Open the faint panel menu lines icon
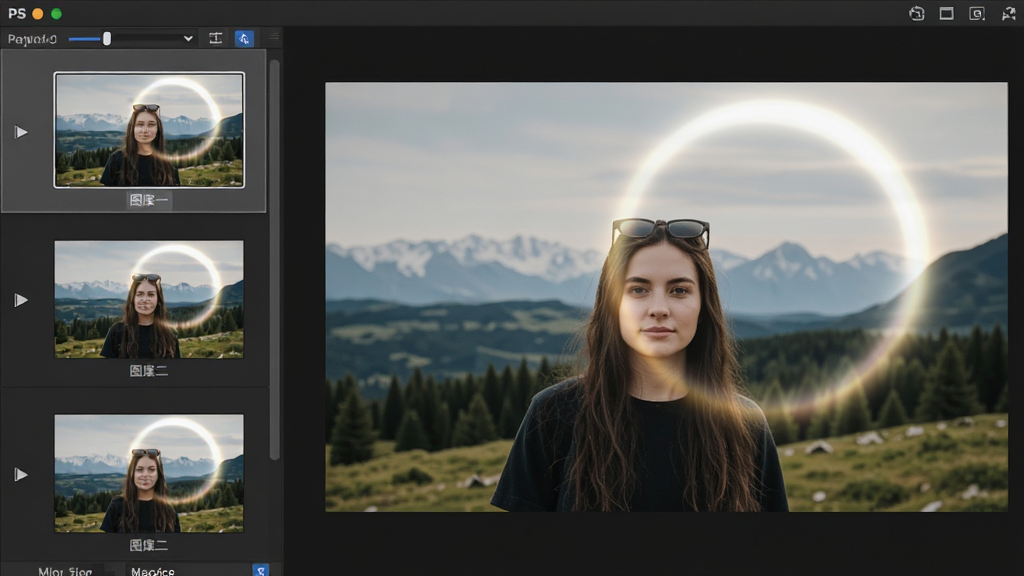The height and width of the screenshot is (576, 1024). click(274, 37)
